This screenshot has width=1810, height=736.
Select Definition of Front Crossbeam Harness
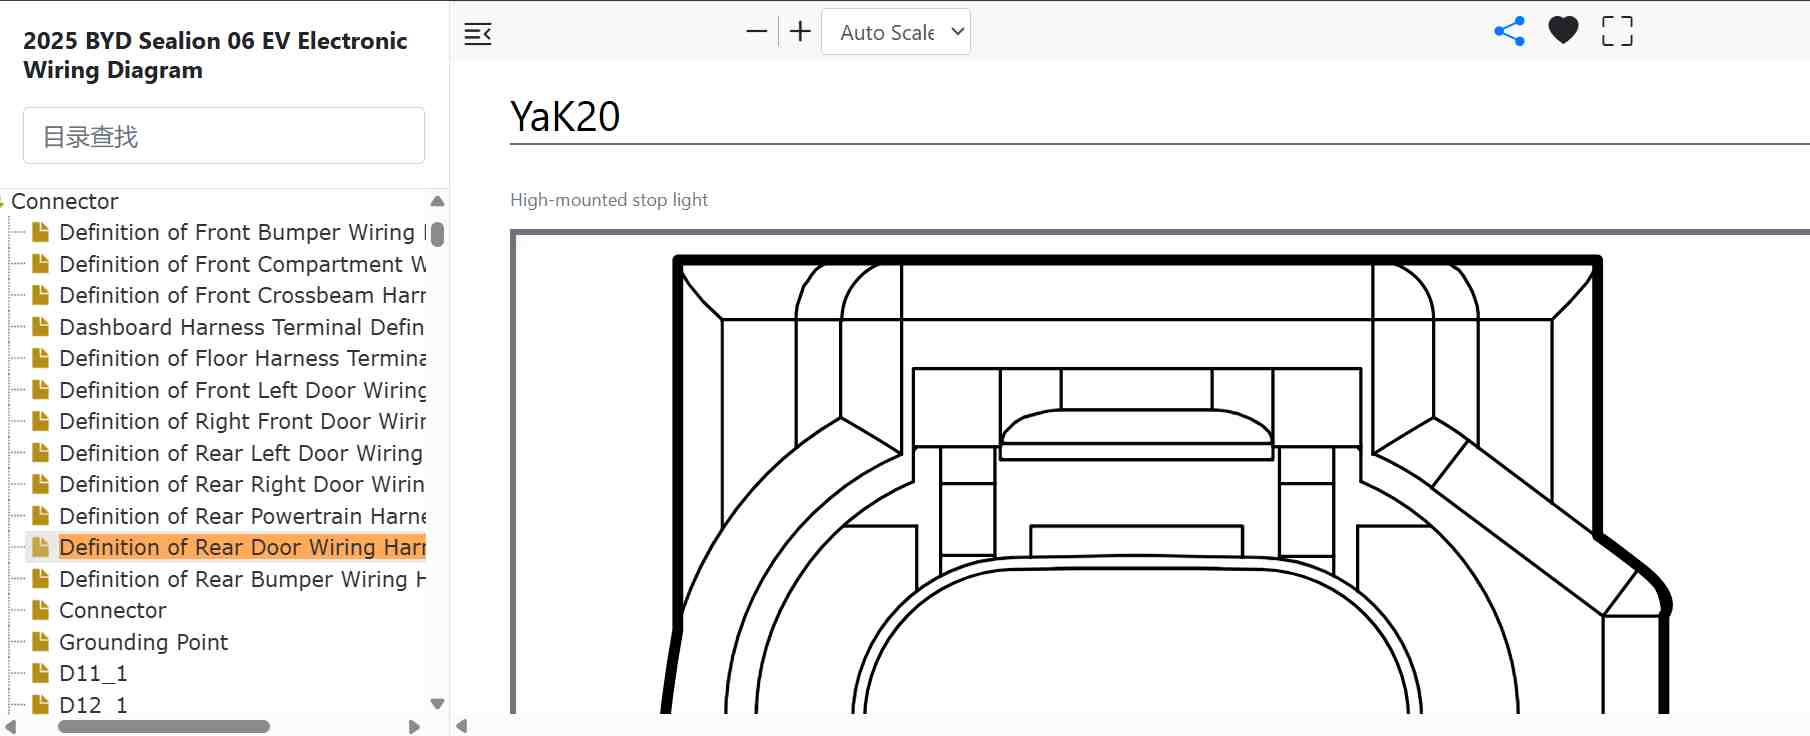click(242, 295)
